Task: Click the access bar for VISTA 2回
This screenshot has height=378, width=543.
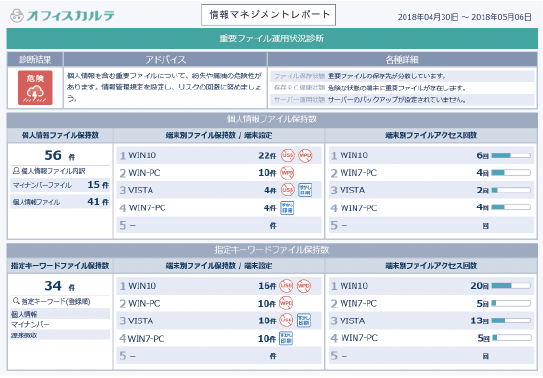Action: click(x=511, y=190)
